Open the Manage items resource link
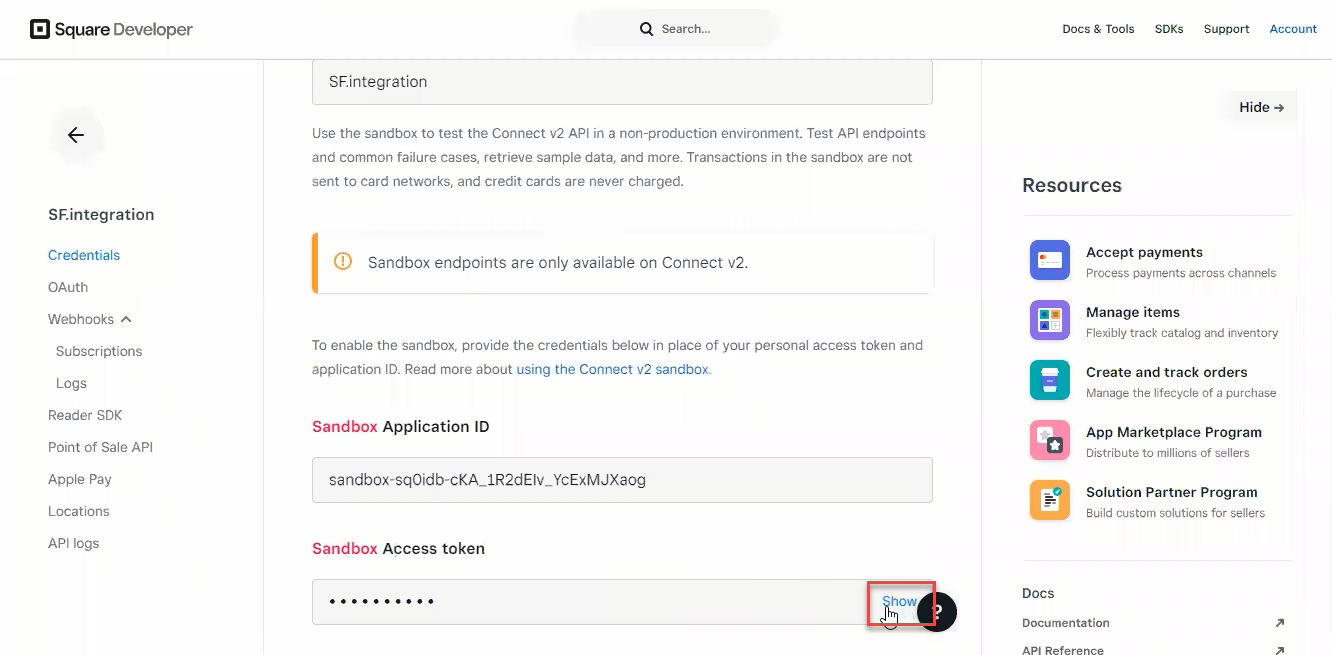This screenshot has width=1332, height=655. 1133,312
